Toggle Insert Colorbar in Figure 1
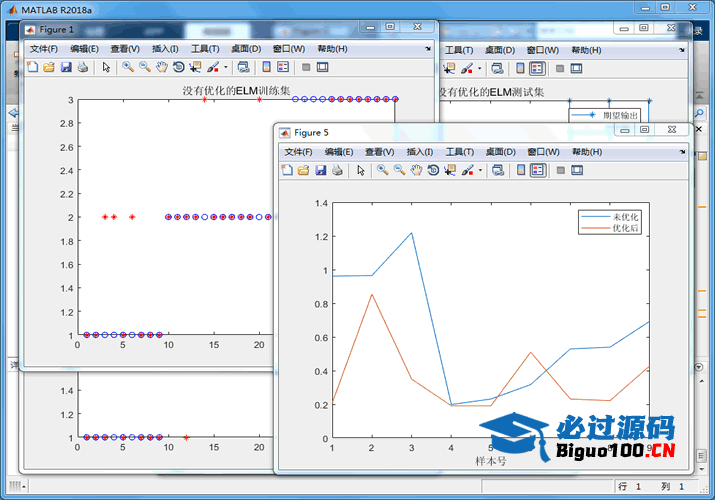The image size is (715, 500). [267, 67]
